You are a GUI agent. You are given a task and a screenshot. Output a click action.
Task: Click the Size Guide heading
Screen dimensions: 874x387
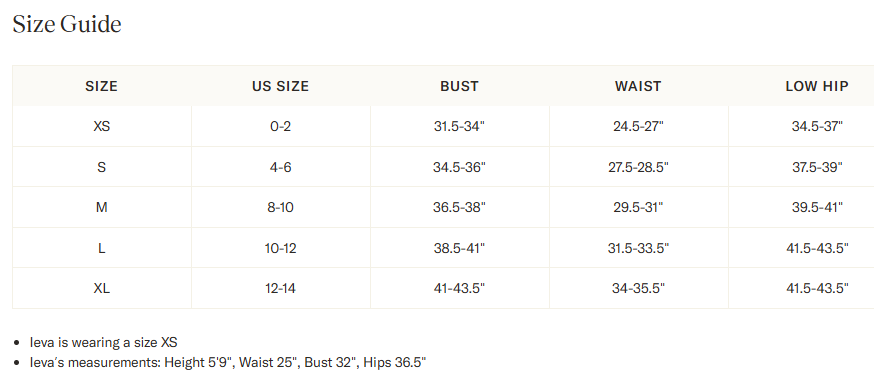point(67,25)
